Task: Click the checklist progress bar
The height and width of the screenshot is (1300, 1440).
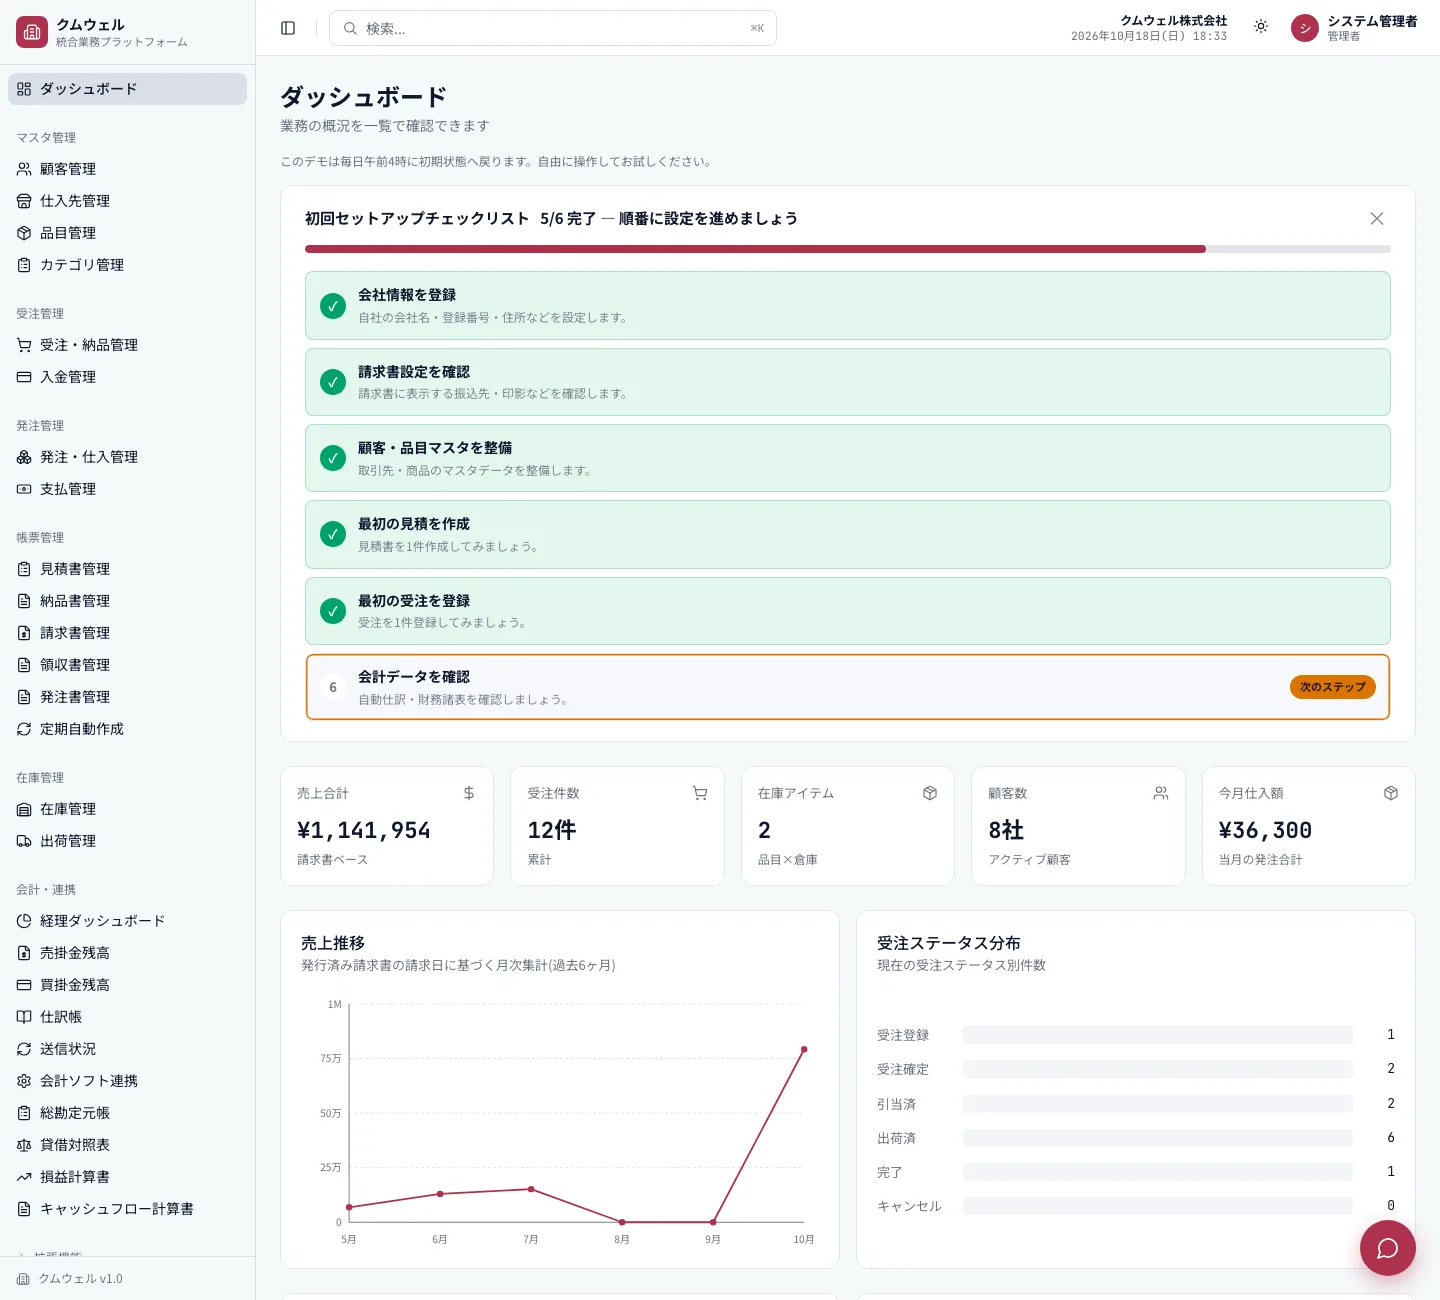Action: coord(848,249)
